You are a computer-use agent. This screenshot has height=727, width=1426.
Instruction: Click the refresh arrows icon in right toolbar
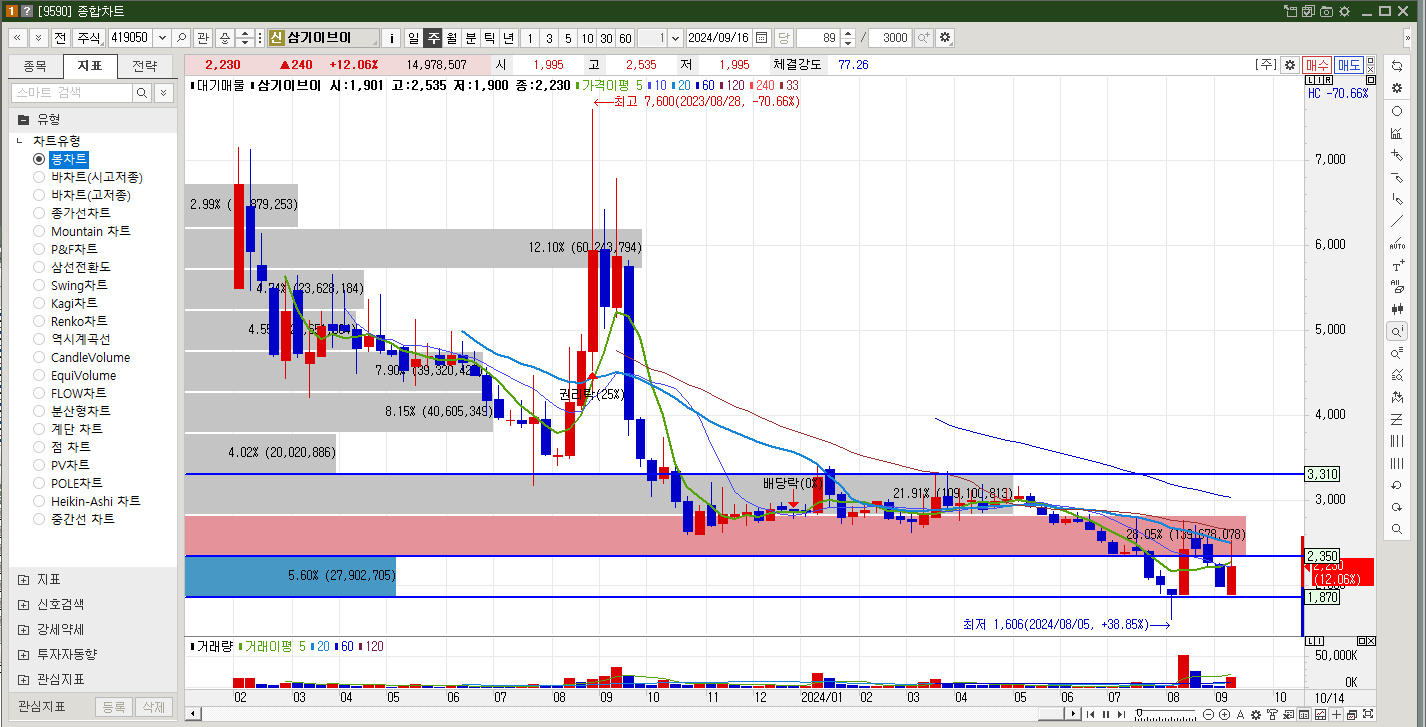pos(1397,66)
